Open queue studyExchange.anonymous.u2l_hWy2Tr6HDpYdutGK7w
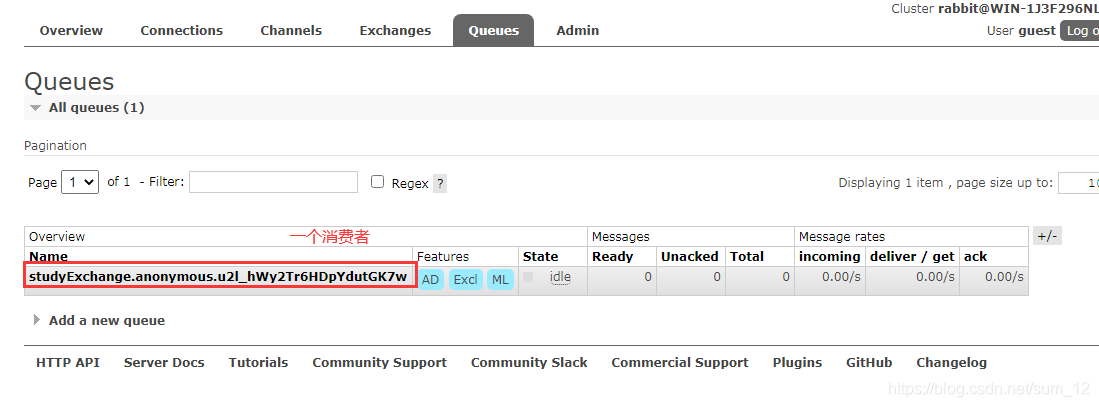 click(218, 277)
